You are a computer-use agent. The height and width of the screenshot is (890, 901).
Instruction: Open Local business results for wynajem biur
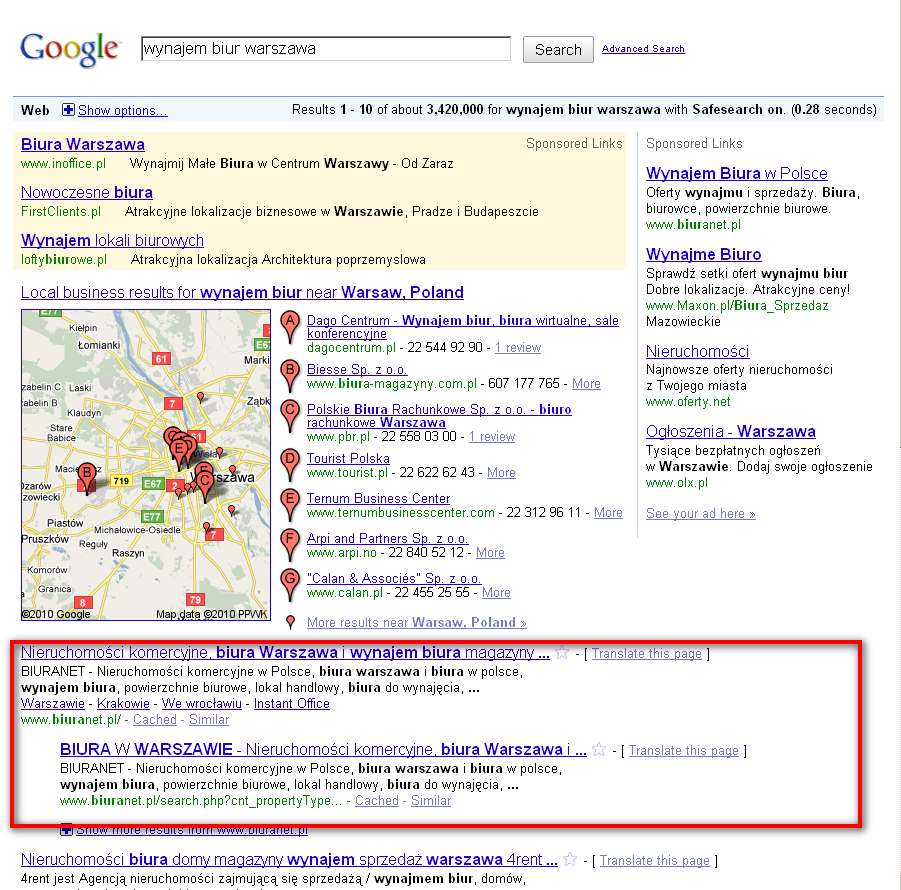coord(242,292)
